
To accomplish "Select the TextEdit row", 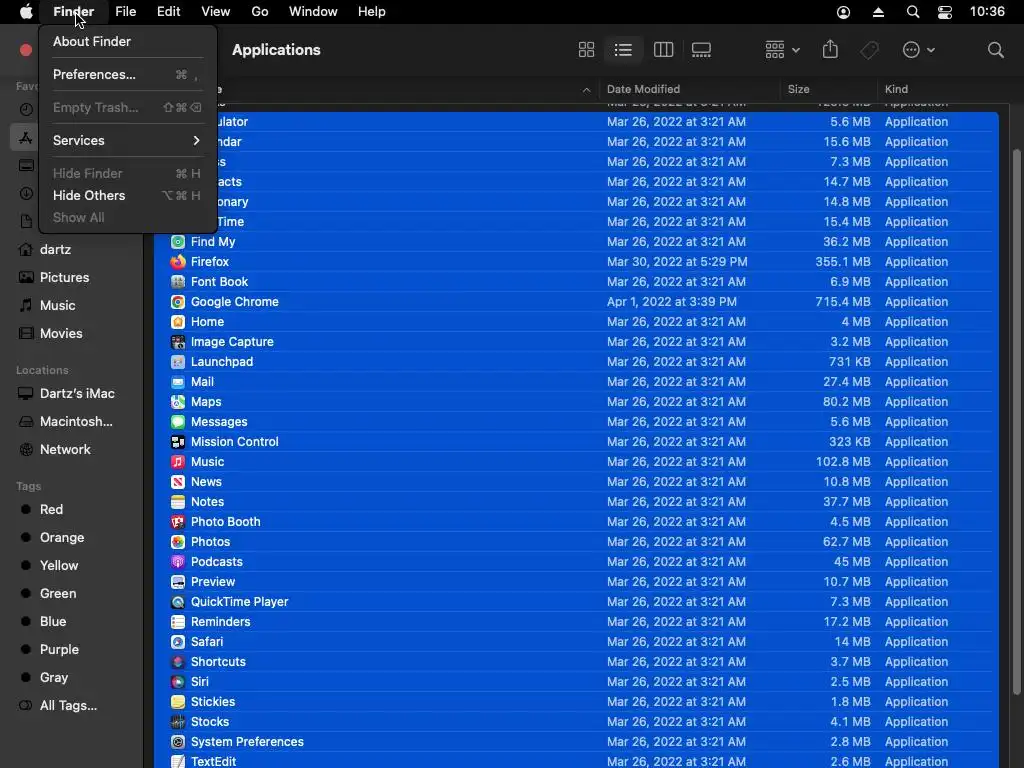I will tap(576, 761).
